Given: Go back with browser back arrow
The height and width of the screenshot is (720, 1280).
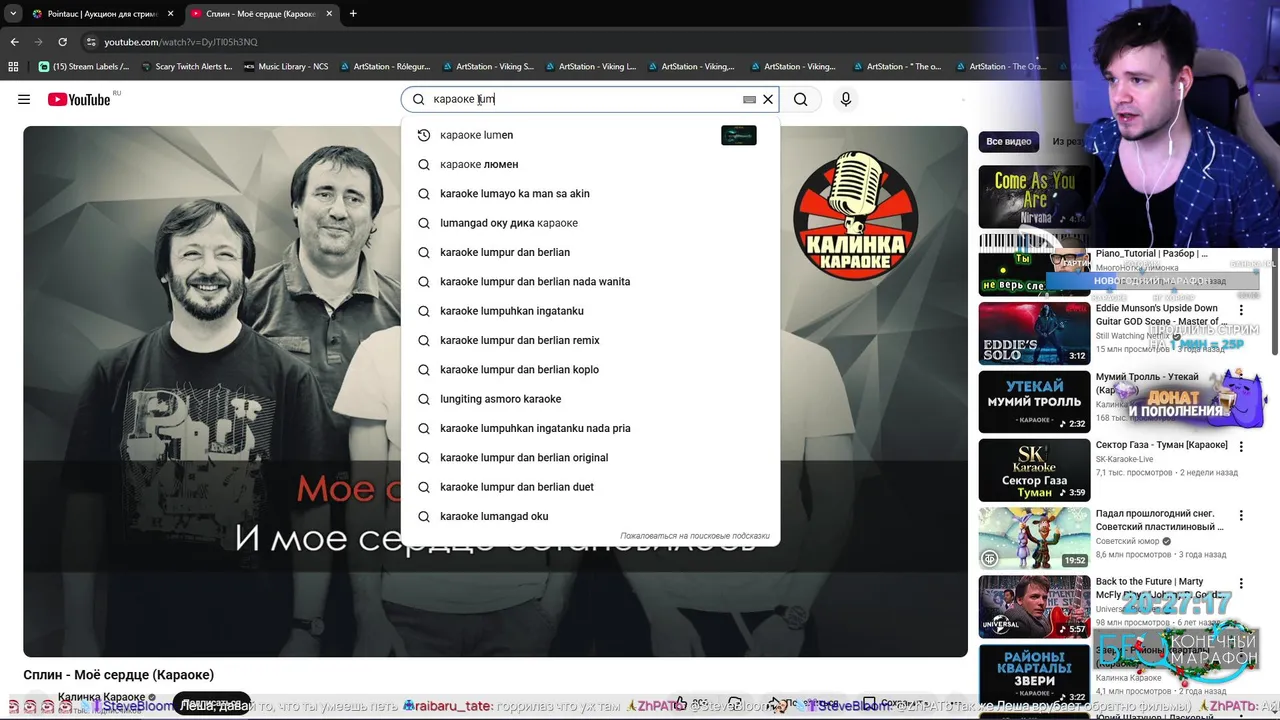Looking at the screenshot, I should coord(14,42).
